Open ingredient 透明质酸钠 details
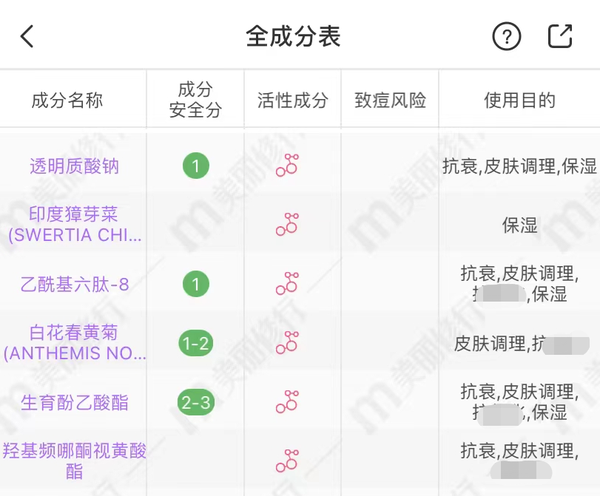 pos(75,166)
